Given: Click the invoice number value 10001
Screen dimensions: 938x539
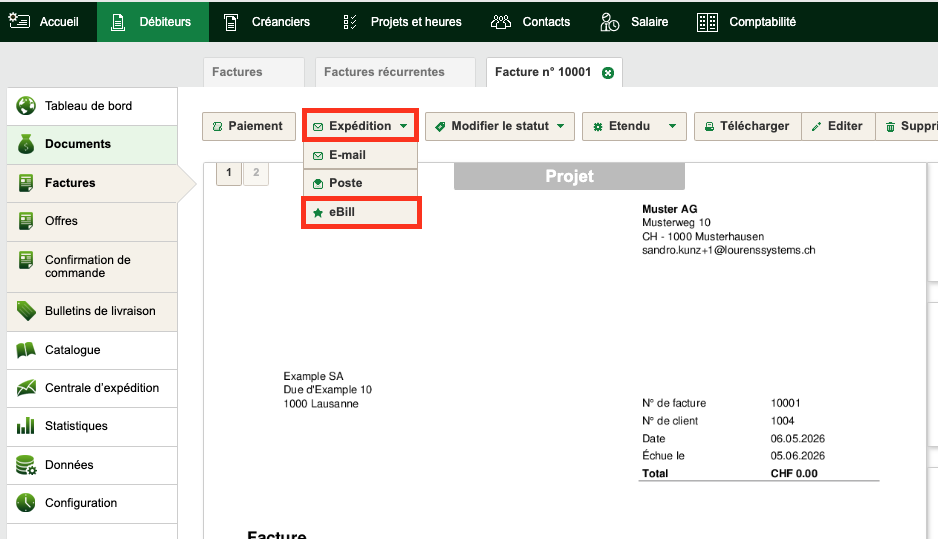Looking at the screenshot, I should pos(785,403).
